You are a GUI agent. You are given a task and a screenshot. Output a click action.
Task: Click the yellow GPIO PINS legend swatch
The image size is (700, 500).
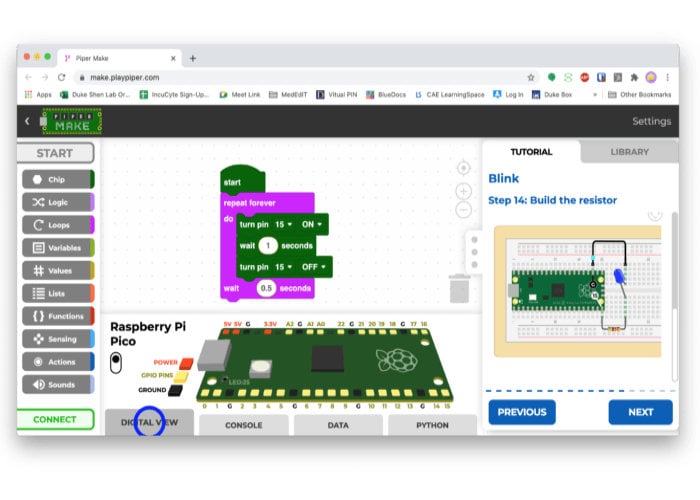pos(181,377)
